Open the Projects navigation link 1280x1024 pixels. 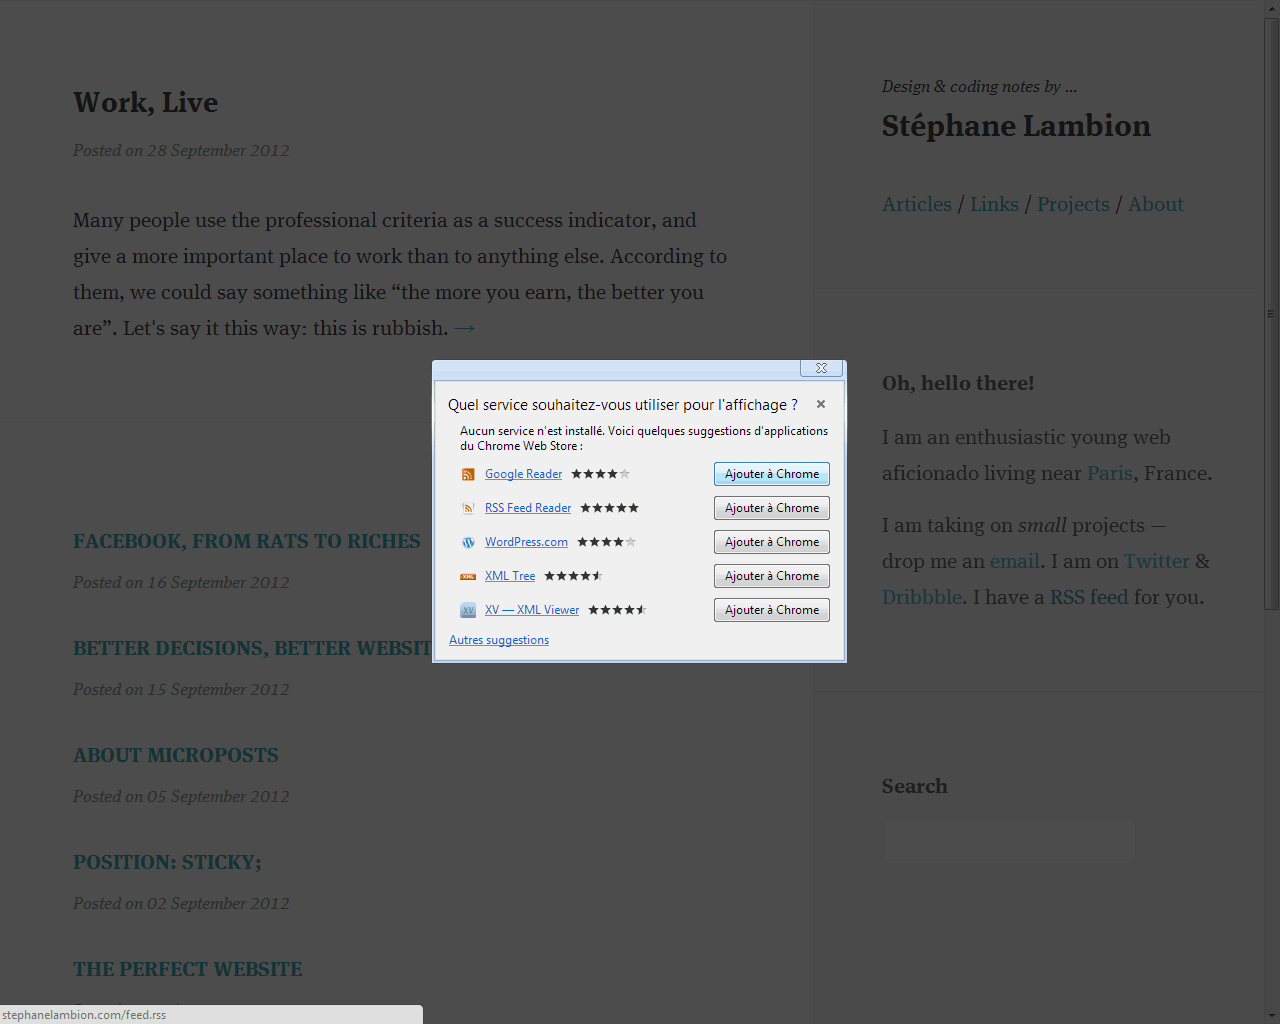tap(1073, 204)
